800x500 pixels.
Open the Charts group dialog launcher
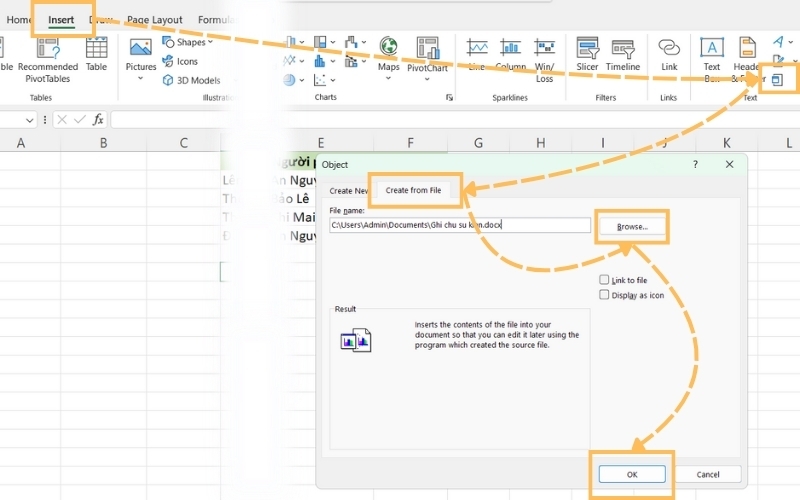449,97
